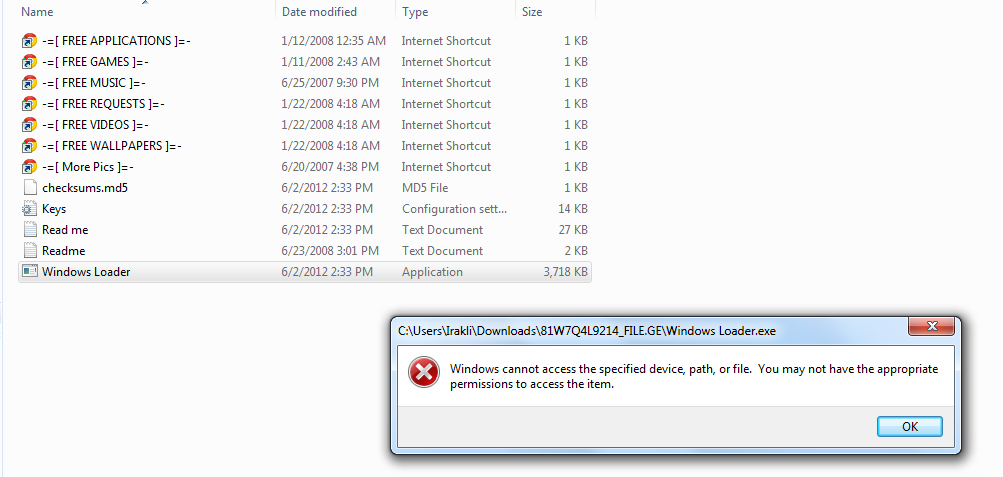Select the FREE WALLPAPERS shortcut entry

point(111,146)
